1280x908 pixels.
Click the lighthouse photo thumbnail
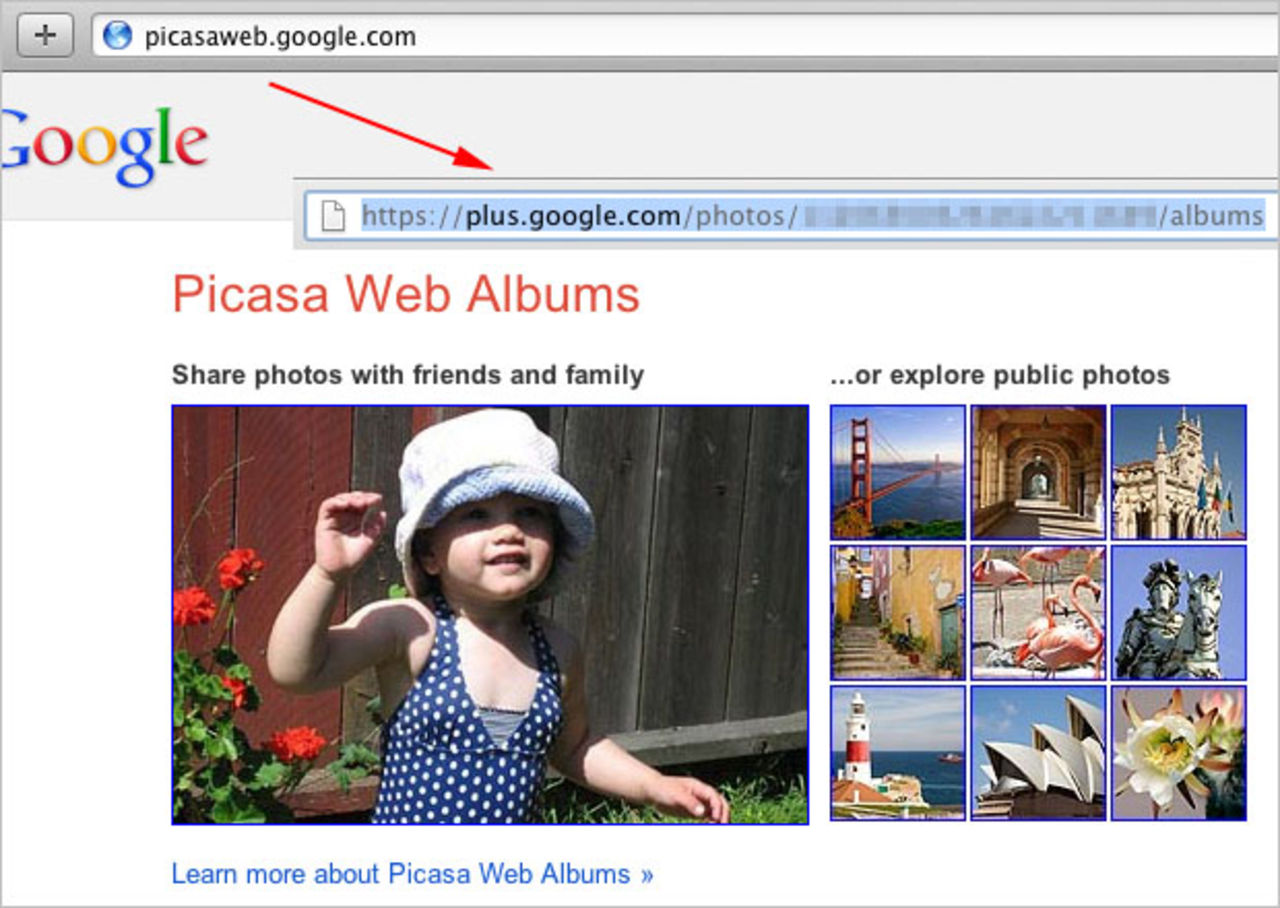[897, 753]
